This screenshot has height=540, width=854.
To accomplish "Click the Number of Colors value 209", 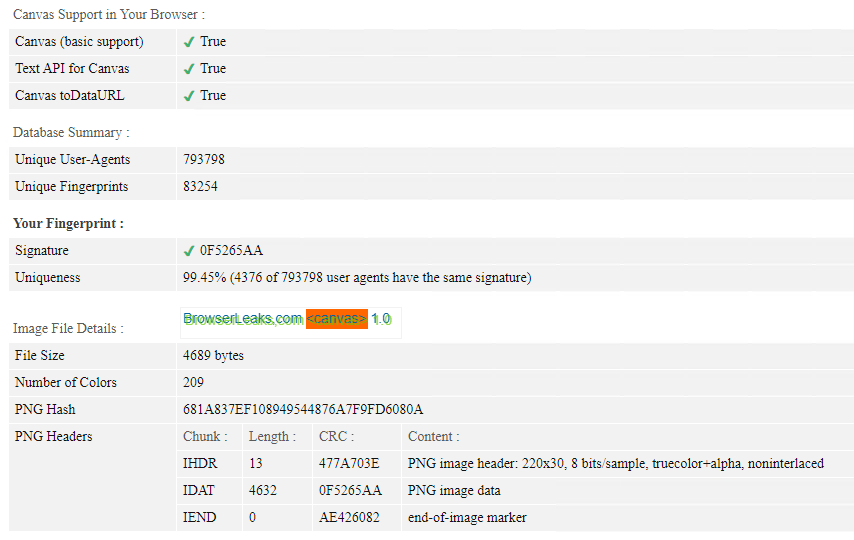I will [193, 382].
